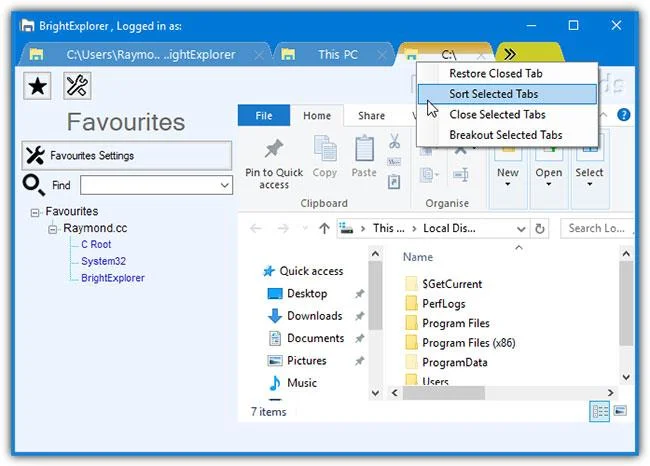Image resolution: width=650 pixels, height=466 pixels.
Task: Click the Refresh icon beside address bar
Action: [x=539, y=228]
